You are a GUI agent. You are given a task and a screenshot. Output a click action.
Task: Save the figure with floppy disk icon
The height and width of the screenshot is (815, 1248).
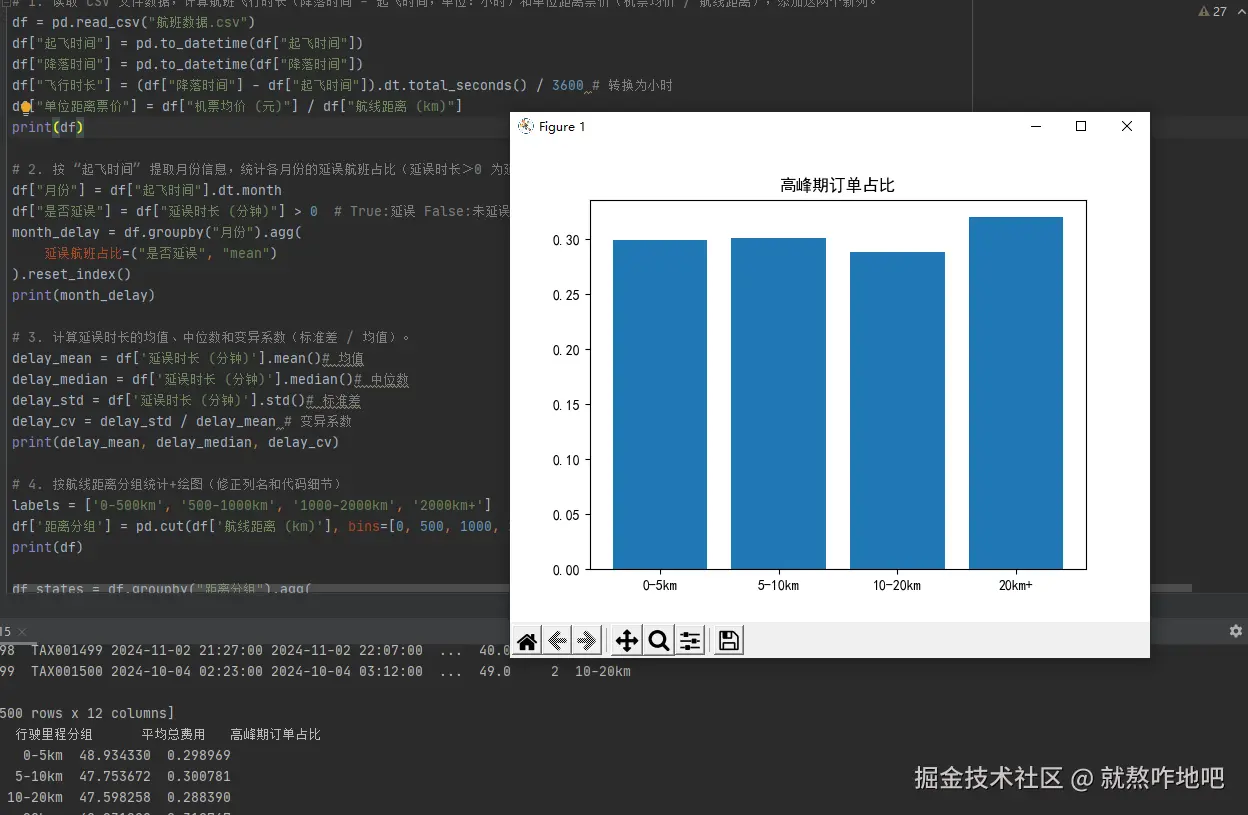(729, 641)
